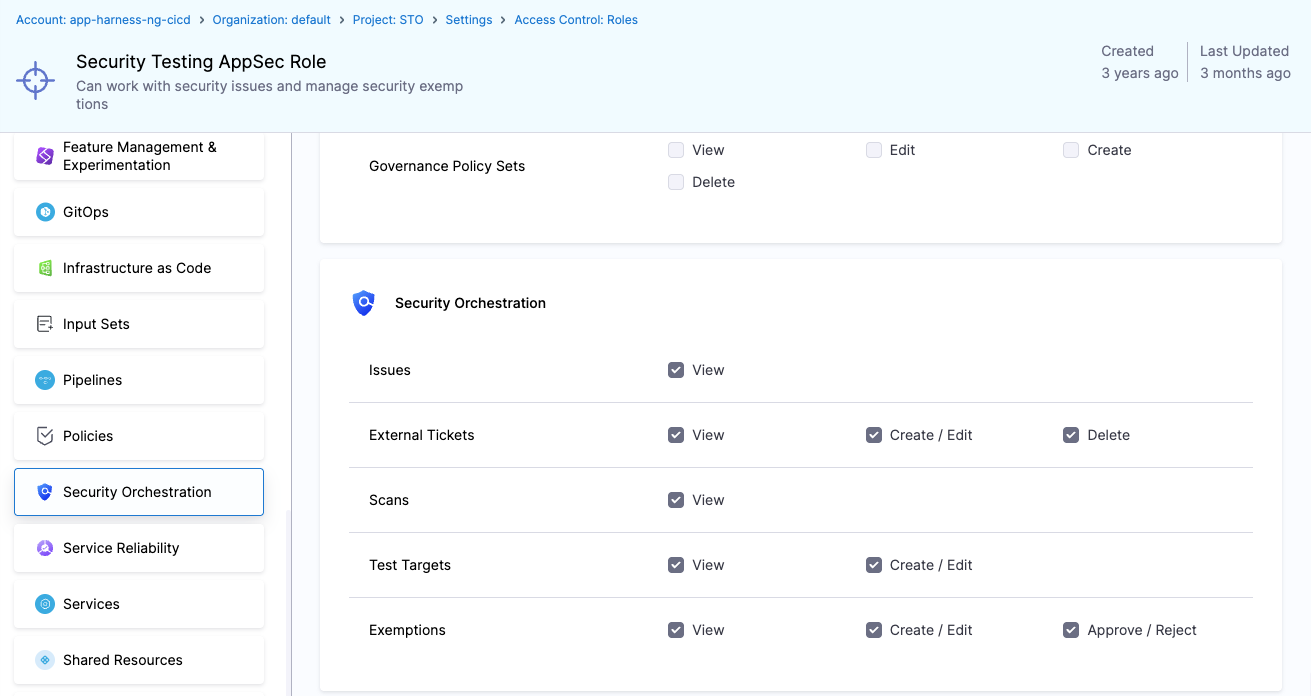Click the Service Reliability icon

click(45, 548)
